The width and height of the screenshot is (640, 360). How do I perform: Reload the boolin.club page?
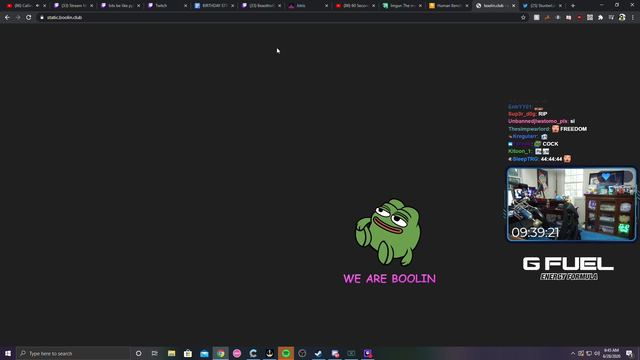[x=29, y=18]
